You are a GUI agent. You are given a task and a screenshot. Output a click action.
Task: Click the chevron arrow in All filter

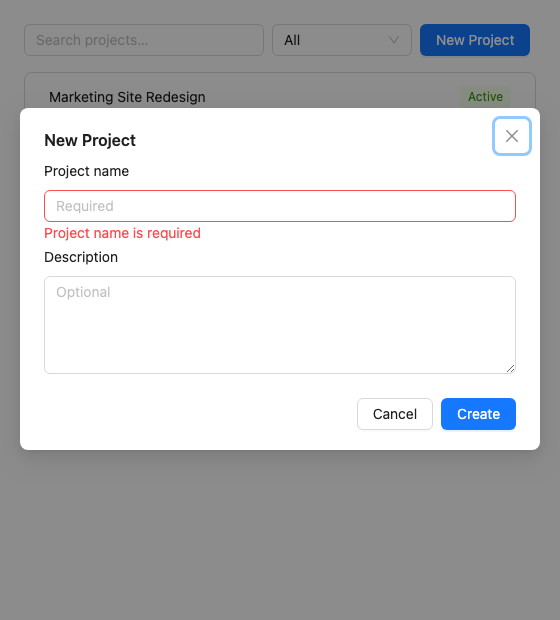[x=394, y=40]
